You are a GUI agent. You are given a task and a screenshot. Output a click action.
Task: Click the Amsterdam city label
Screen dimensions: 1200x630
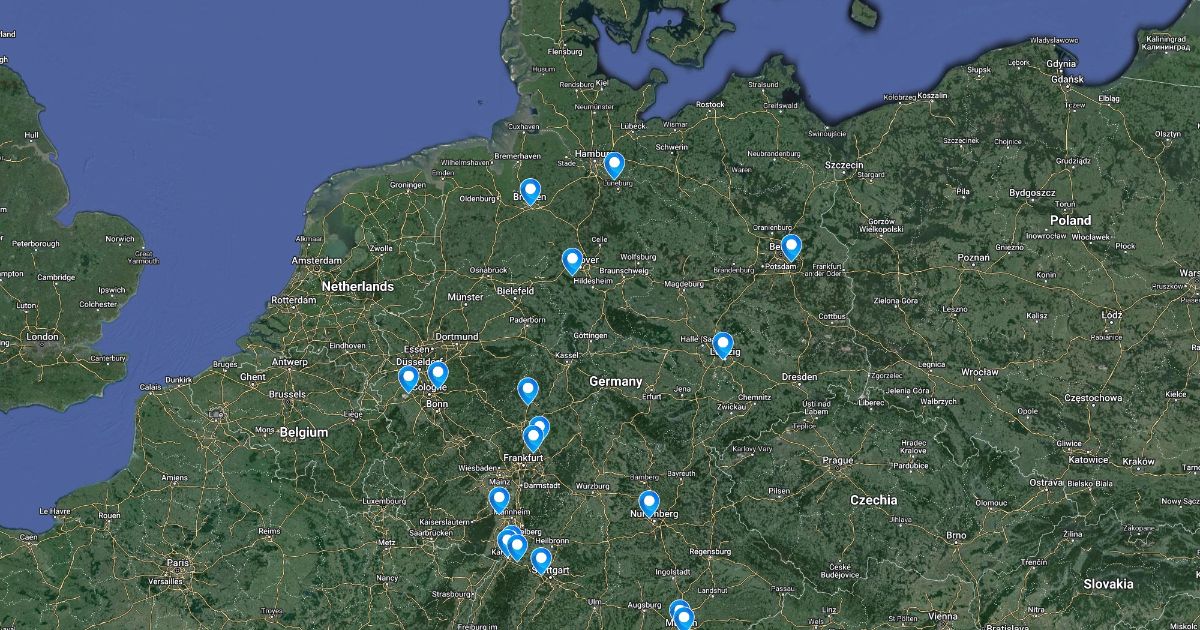coord(318,260)
